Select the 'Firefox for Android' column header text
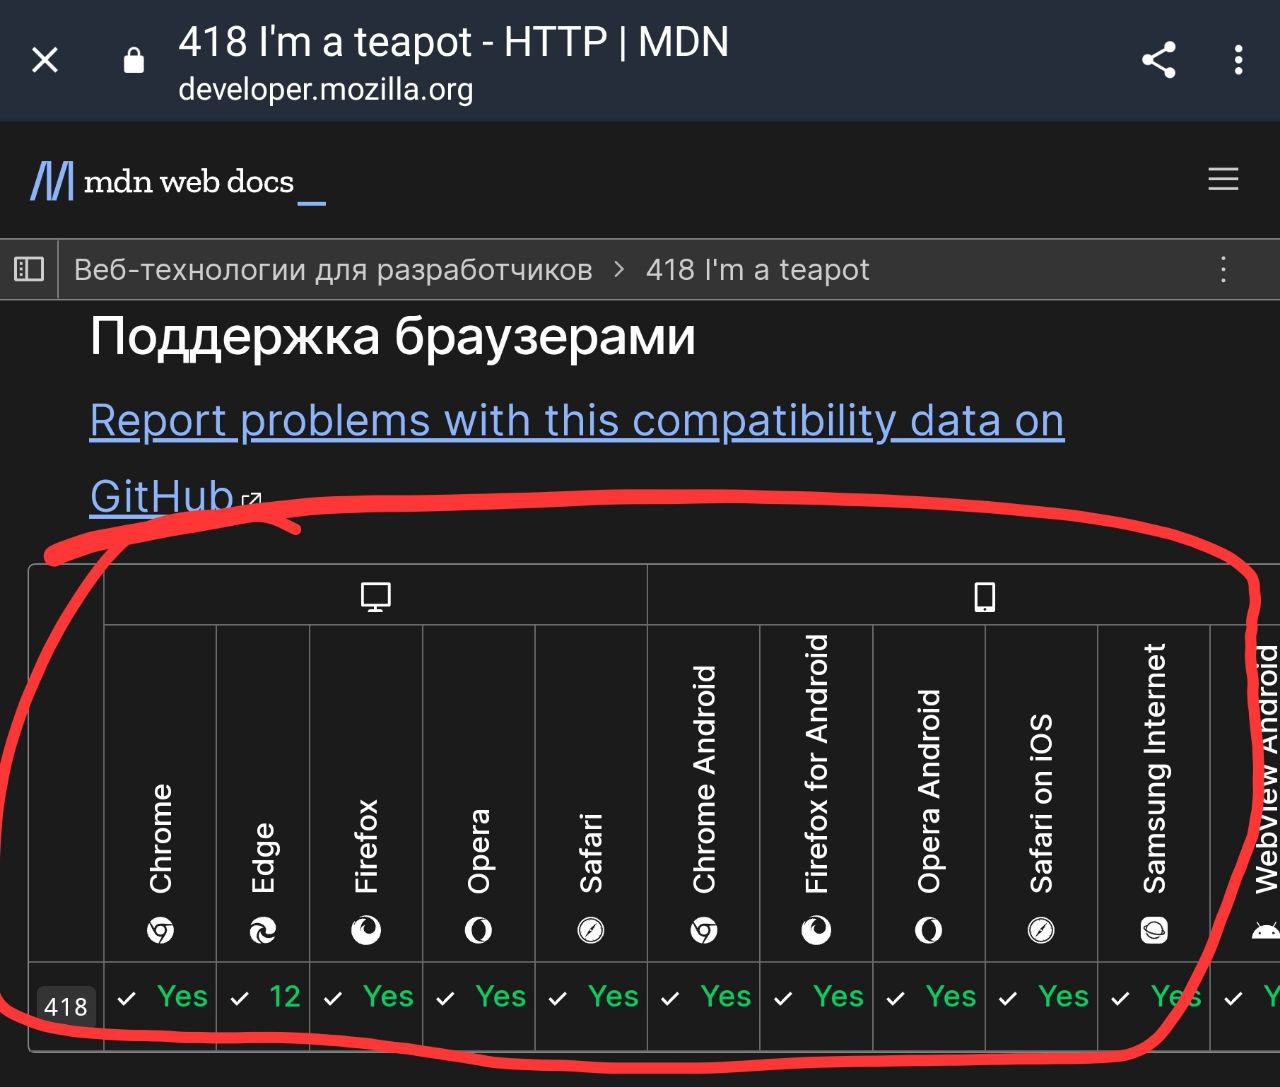 (816, 764)
